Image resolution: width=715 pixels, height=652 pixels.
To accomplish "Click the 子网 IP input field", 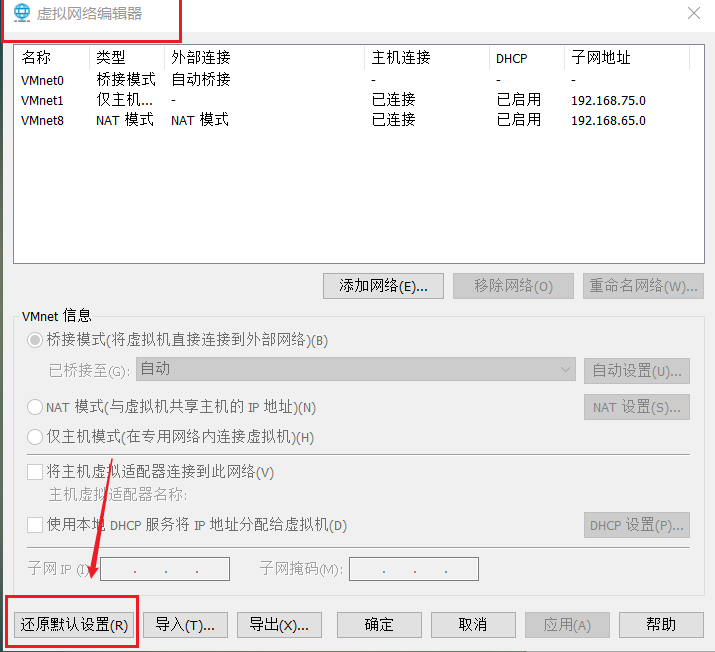I will [x=165, y=569].
